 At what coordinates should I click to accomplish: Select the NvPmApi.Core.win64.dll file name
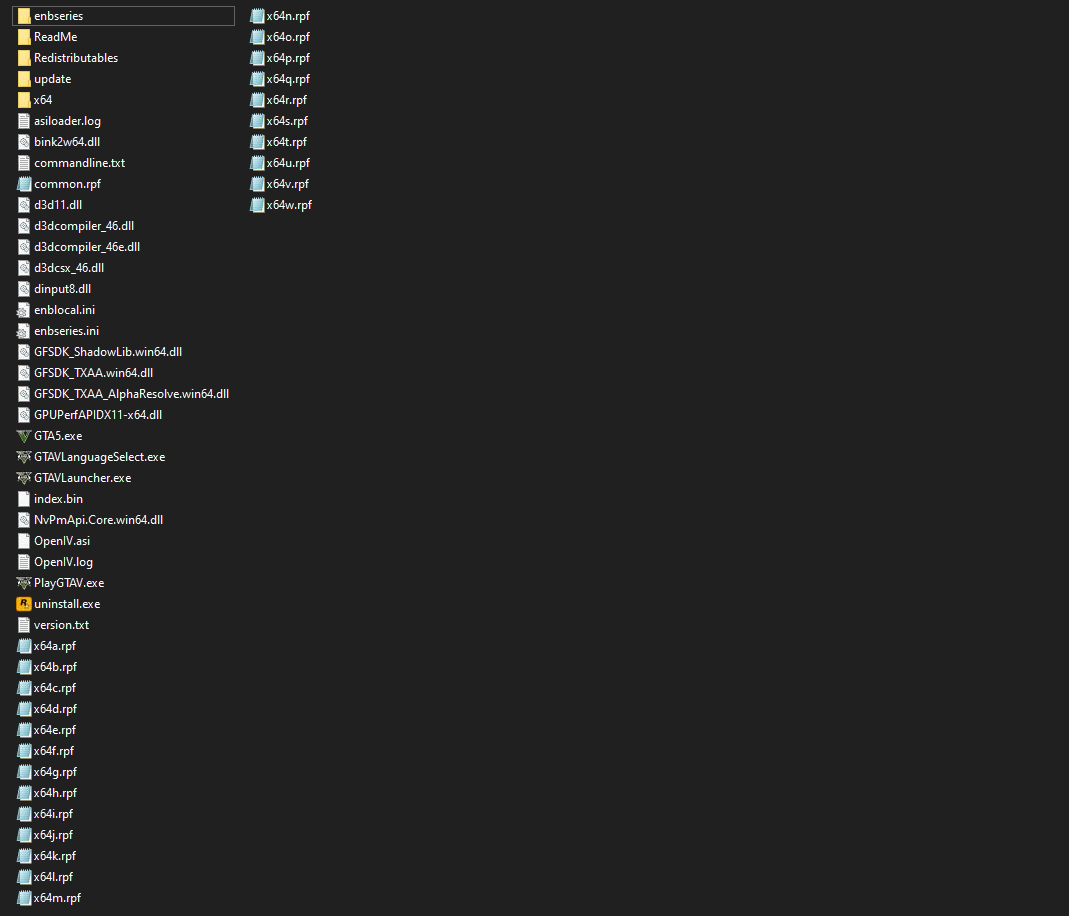(x=98, y=520)
